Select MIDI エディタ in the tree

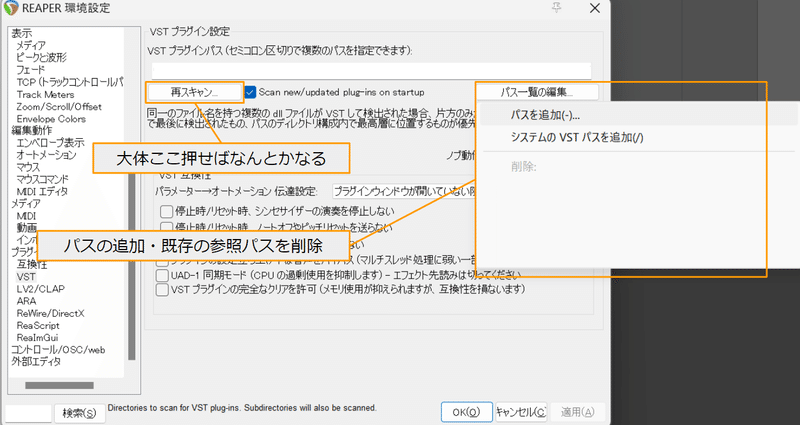tap(42, 191)
